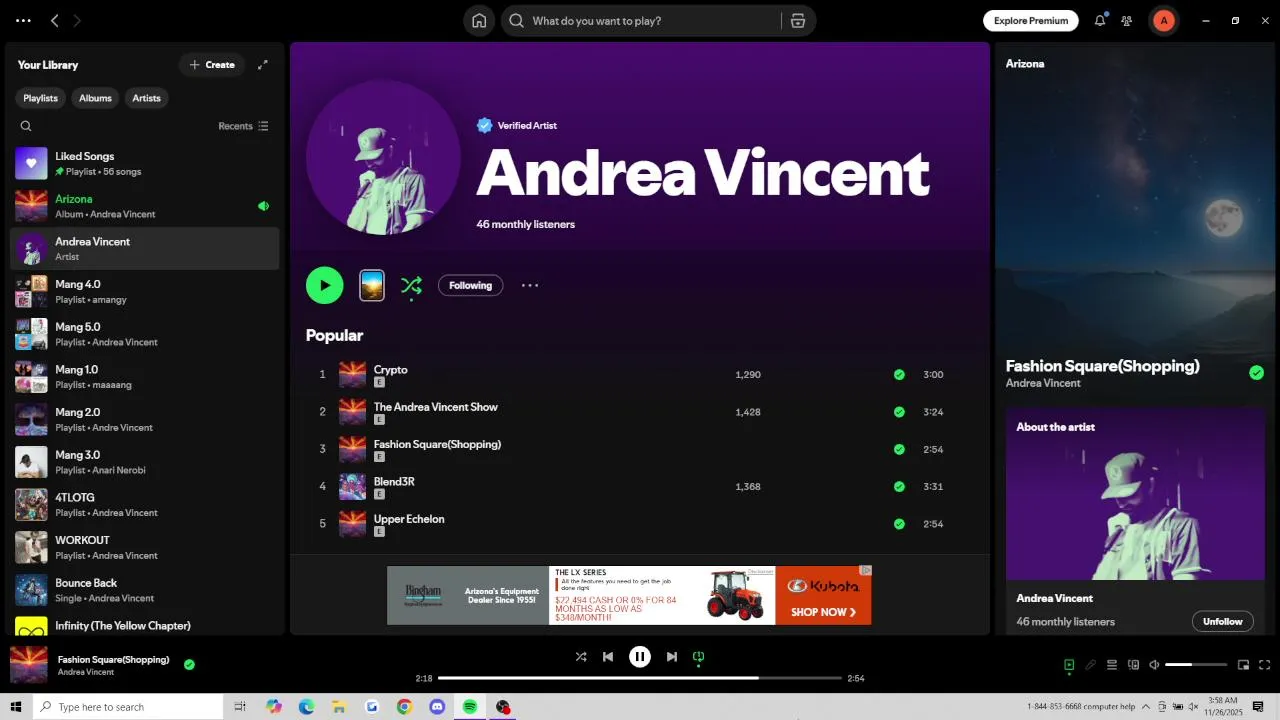Open Liked Songs playlist

pos(145,163)
